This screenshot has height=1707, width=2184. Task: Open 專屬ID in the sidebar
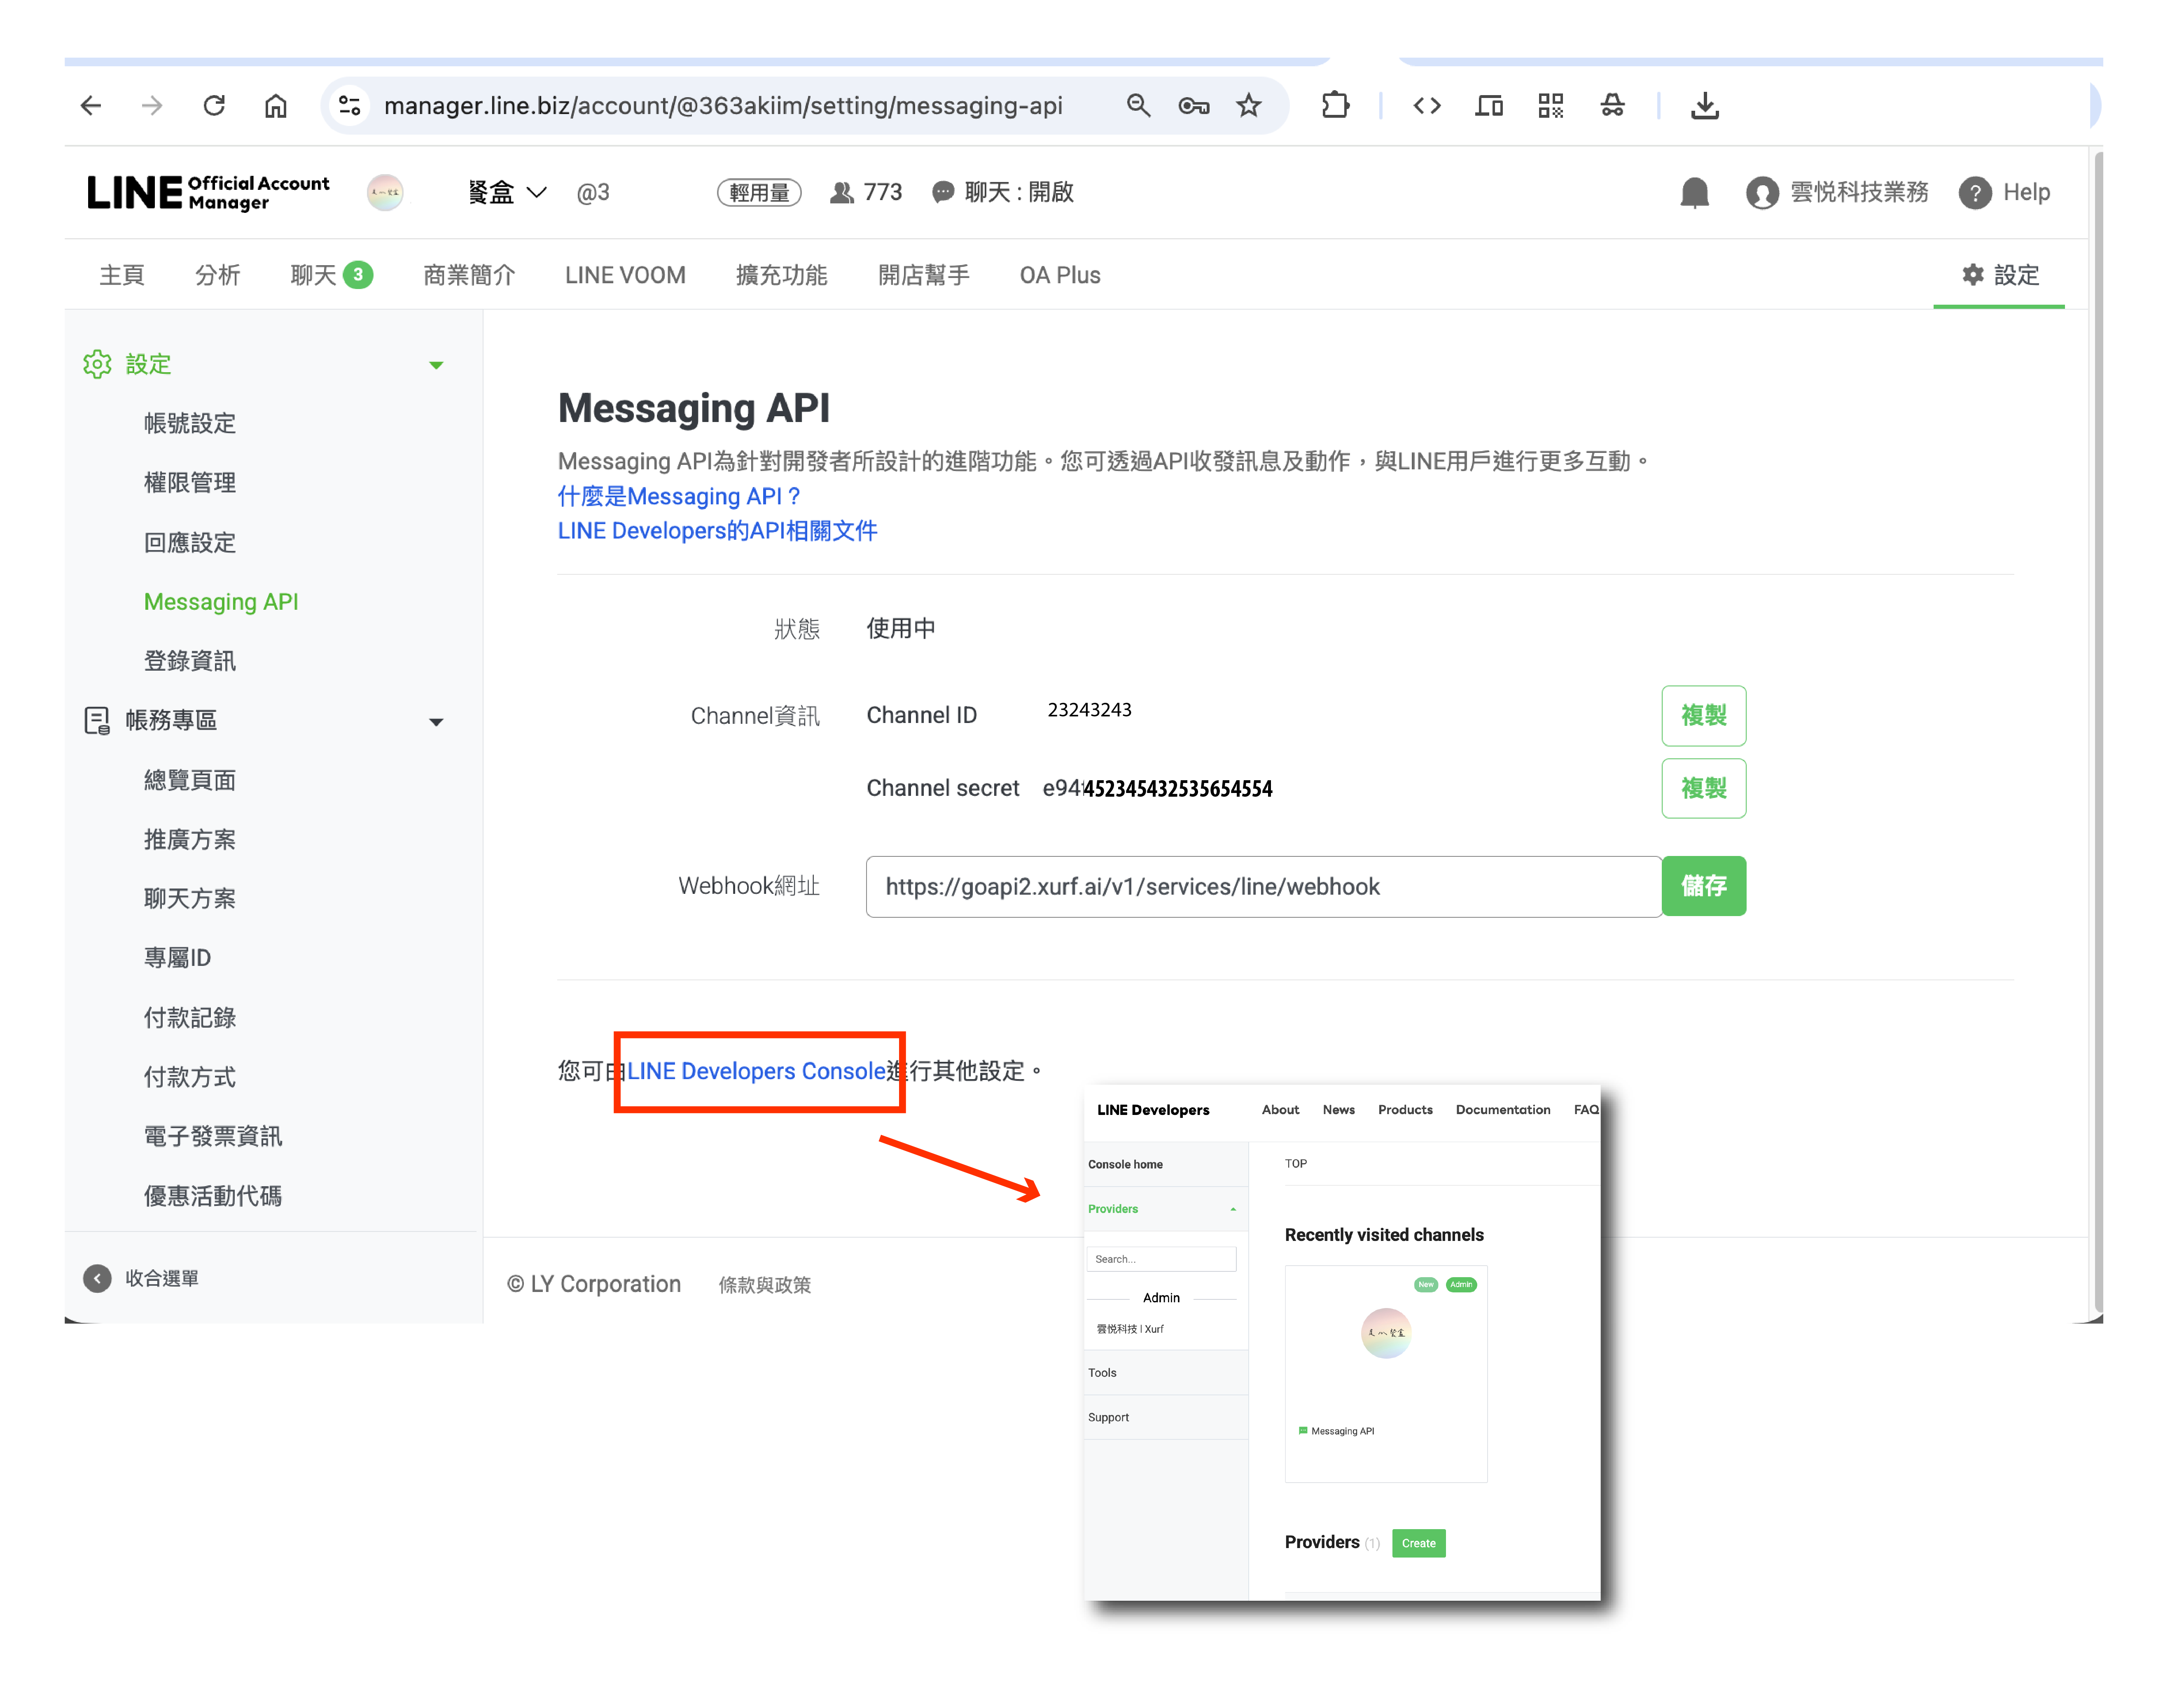coord(177,958)
